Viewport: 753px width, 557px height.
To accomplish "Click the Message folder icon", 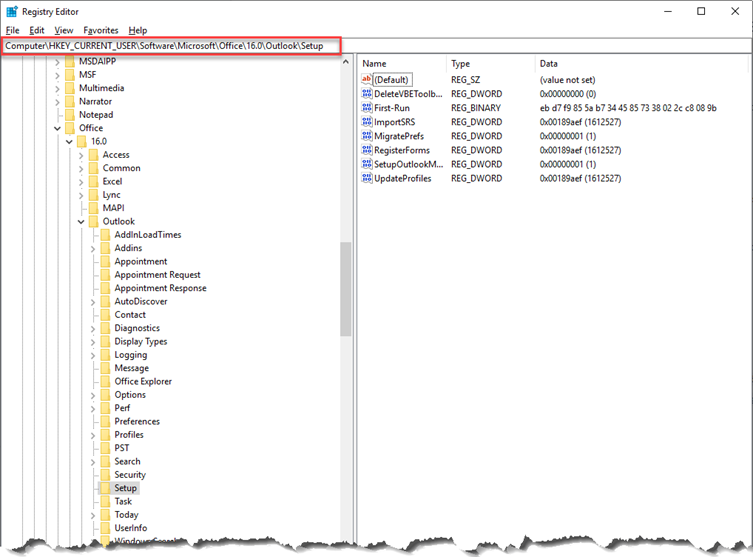I will (x=105, y=368).
